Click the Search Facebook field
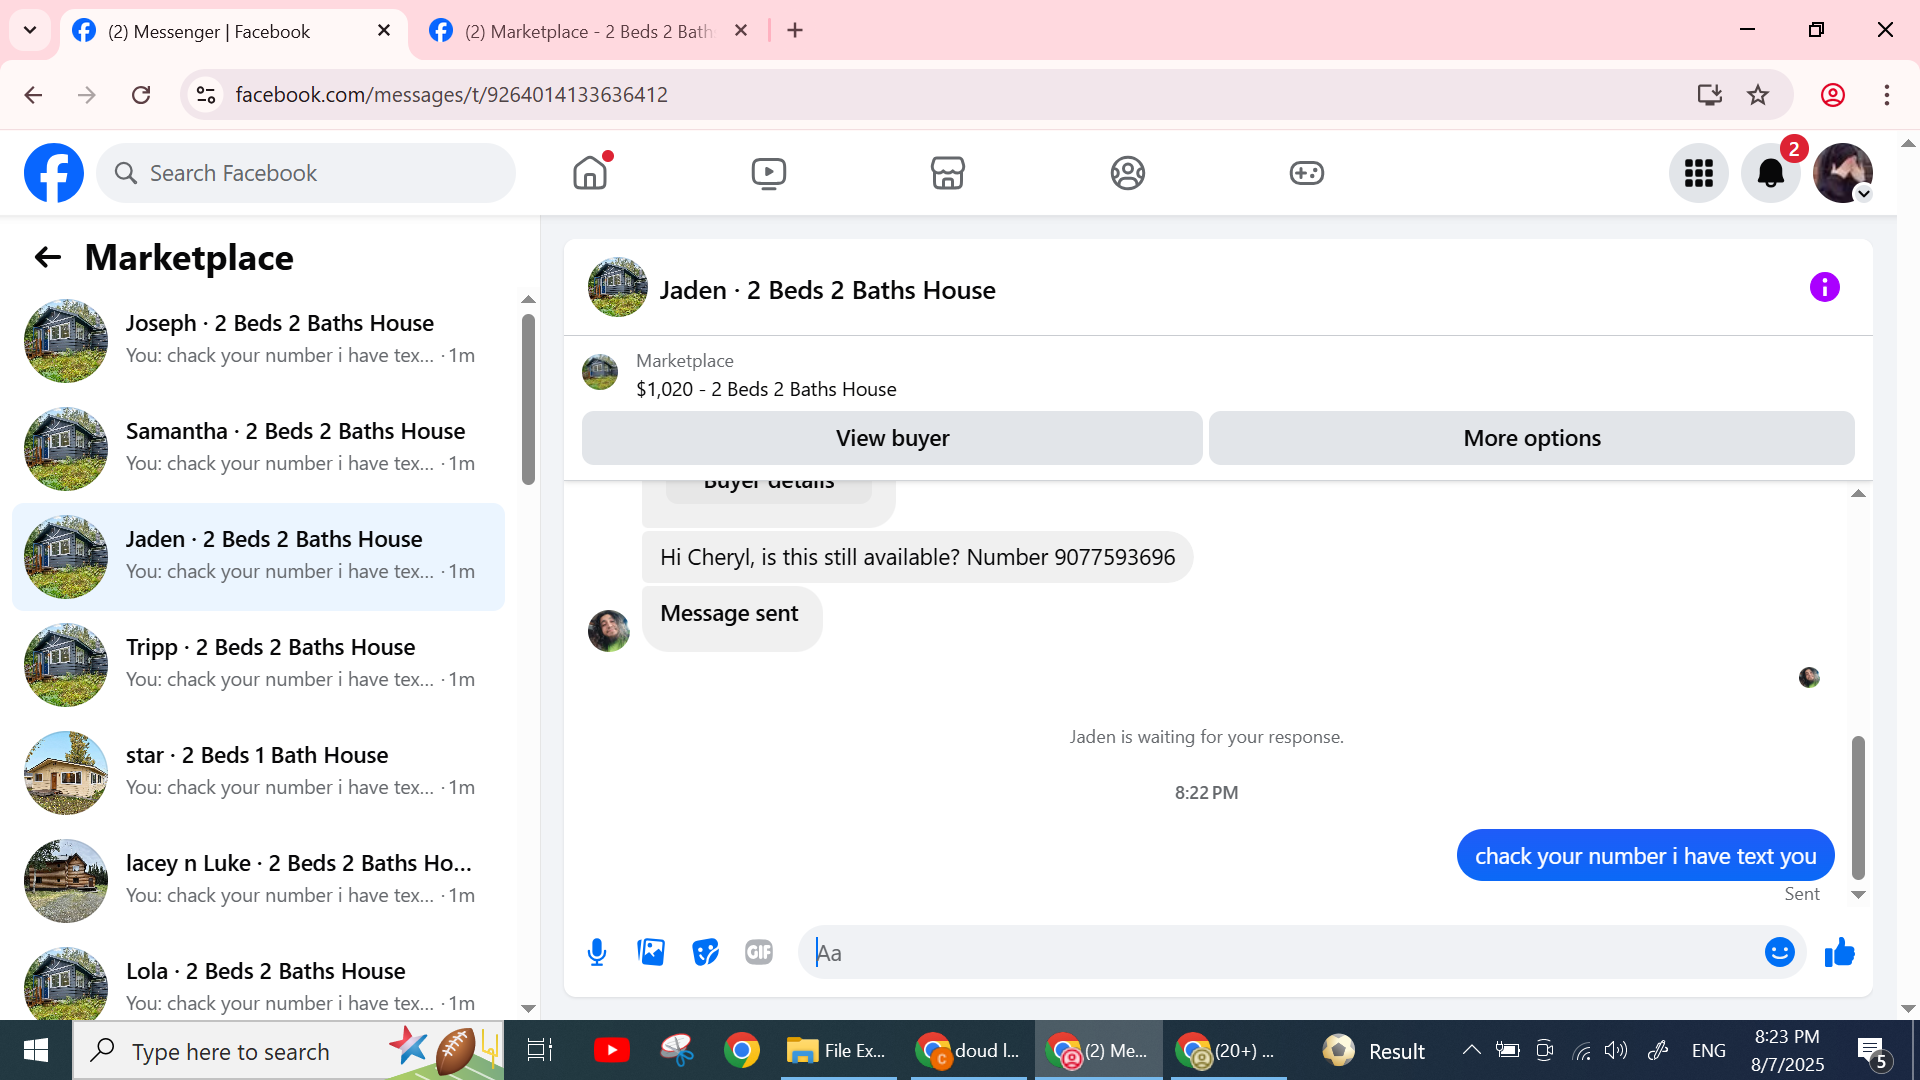 tap(306, 173)
